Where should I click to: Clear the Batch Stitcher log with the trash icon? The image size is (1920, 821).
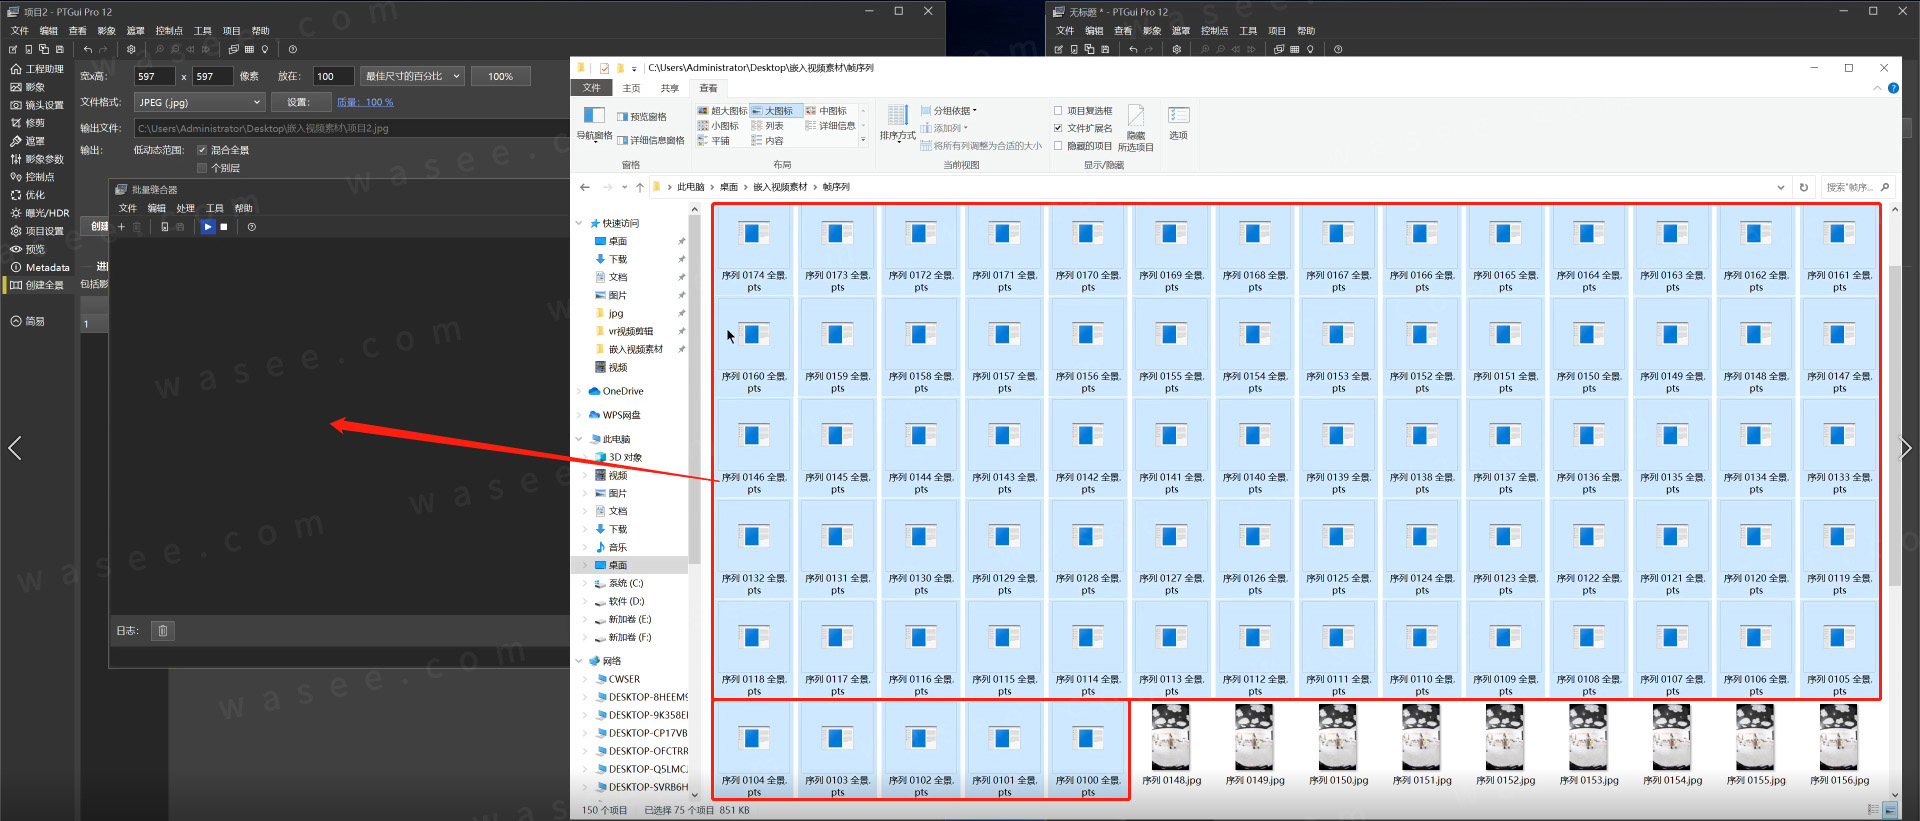pyautogui.click(x=163, y=630)
